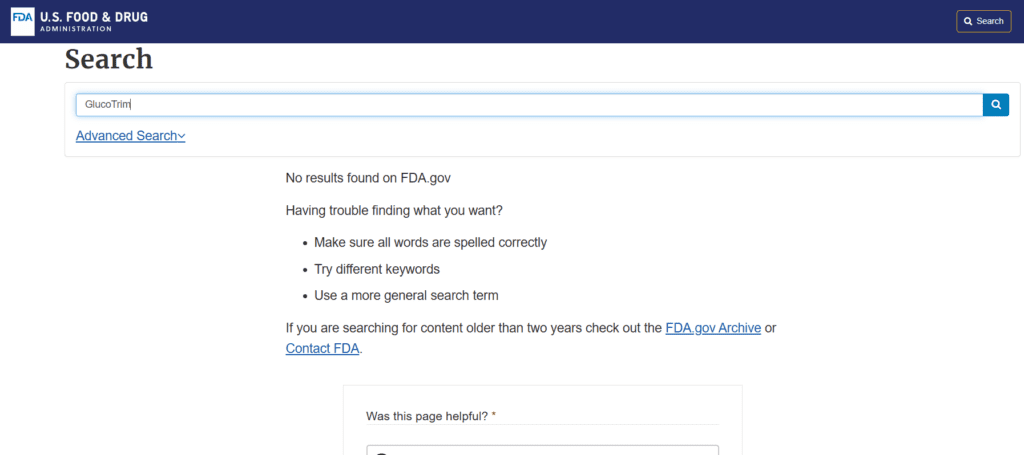
Task: Select first feedback option under helpful question
Action: point(543,450)
